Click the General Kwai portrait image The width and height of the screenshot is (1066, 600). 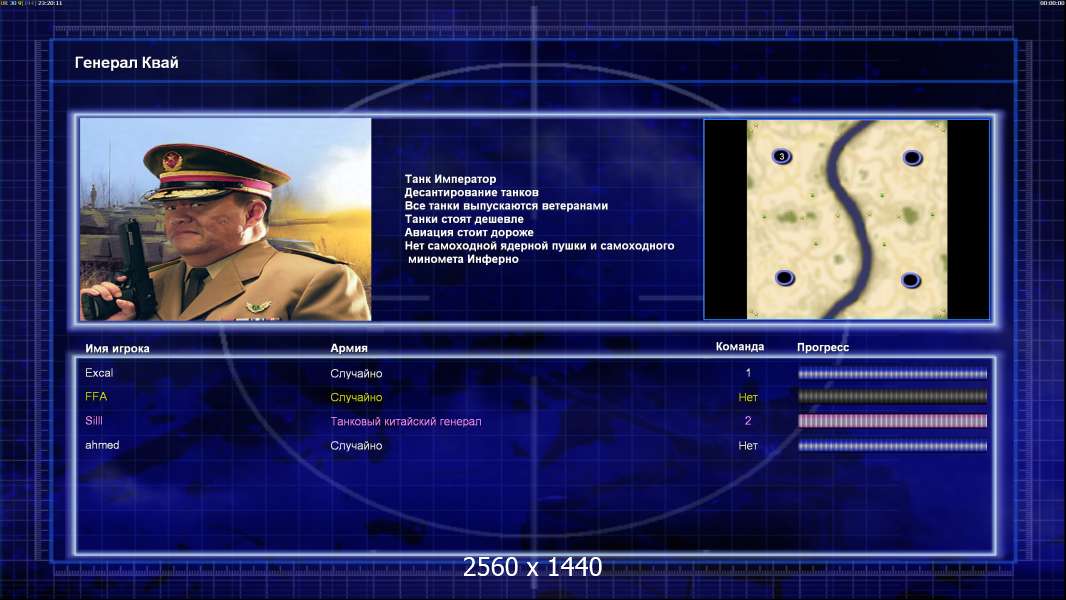(x=226, y=219)
